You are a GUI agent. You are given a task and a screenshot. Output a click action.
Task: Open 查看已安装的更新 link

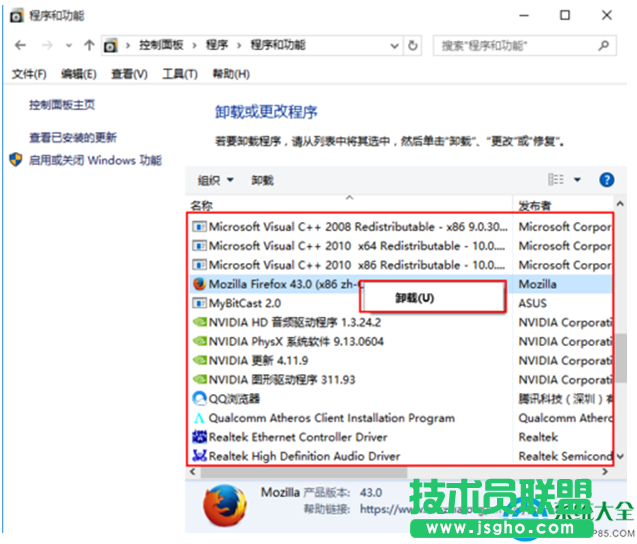tap(73, 137)
